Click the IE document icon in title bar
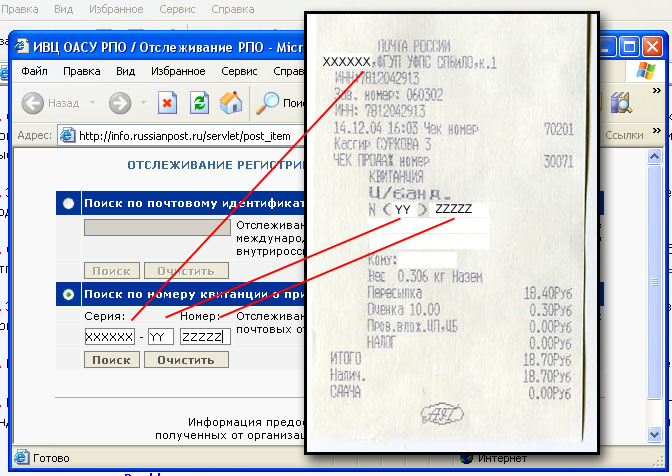The height and width of the screenshot is (476, 672). tap(22, 46)
